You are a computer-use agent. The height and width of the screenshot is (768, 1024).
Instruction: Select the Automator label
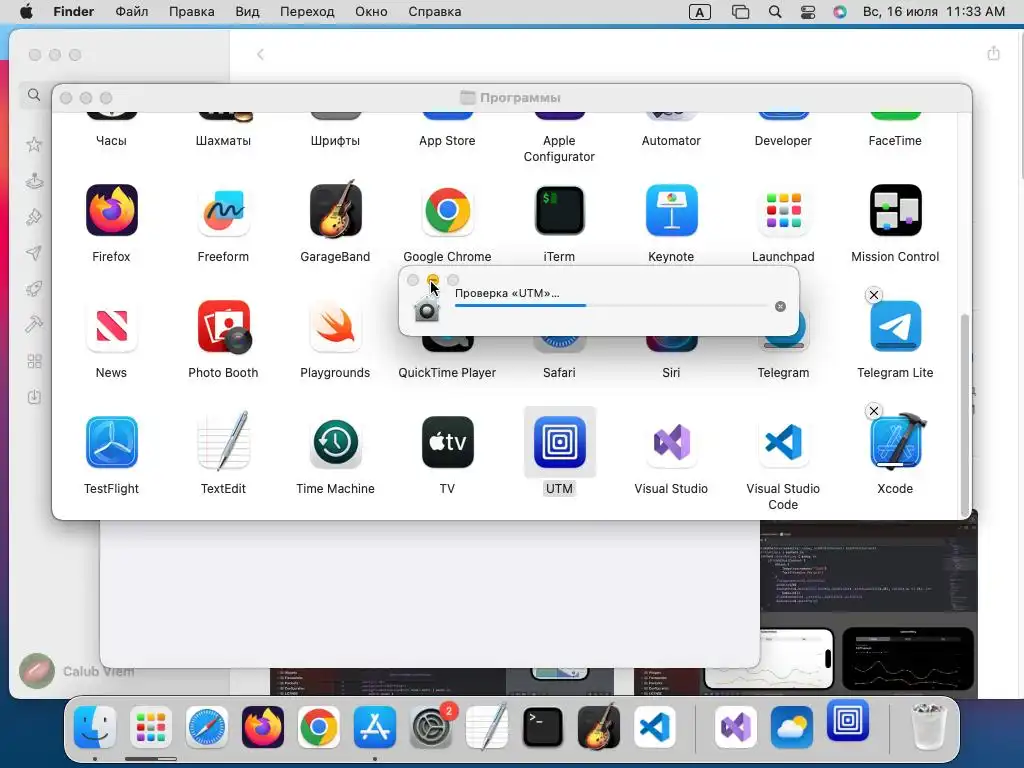(671, 140)
